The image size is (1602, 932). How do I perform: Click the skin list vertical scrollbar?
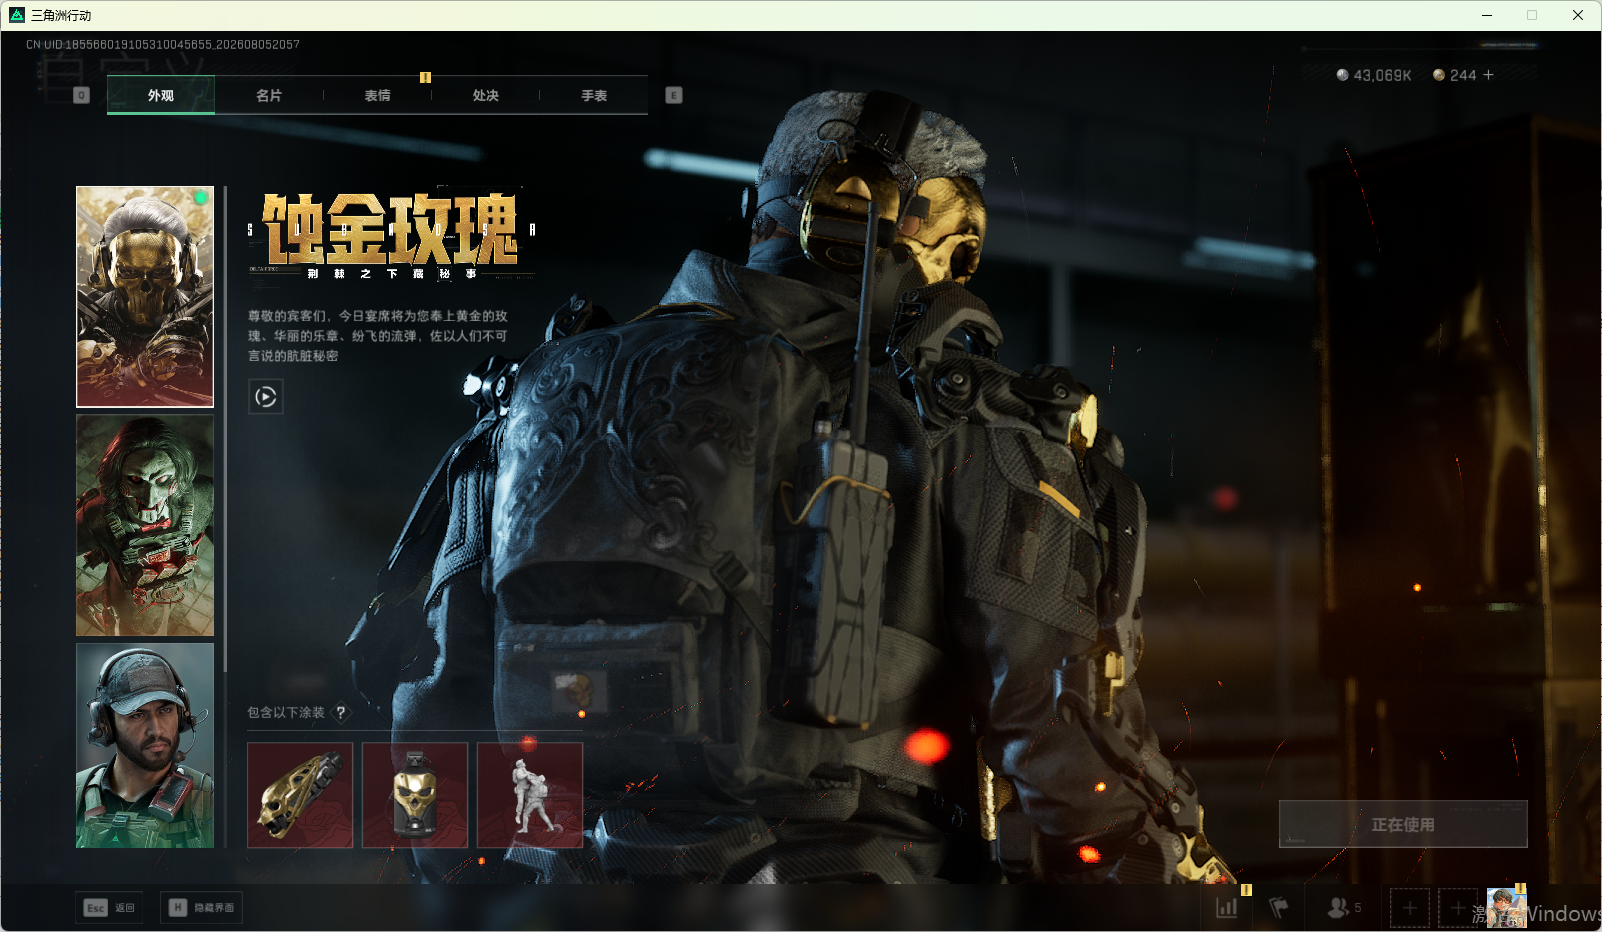[x=226, y=429]
